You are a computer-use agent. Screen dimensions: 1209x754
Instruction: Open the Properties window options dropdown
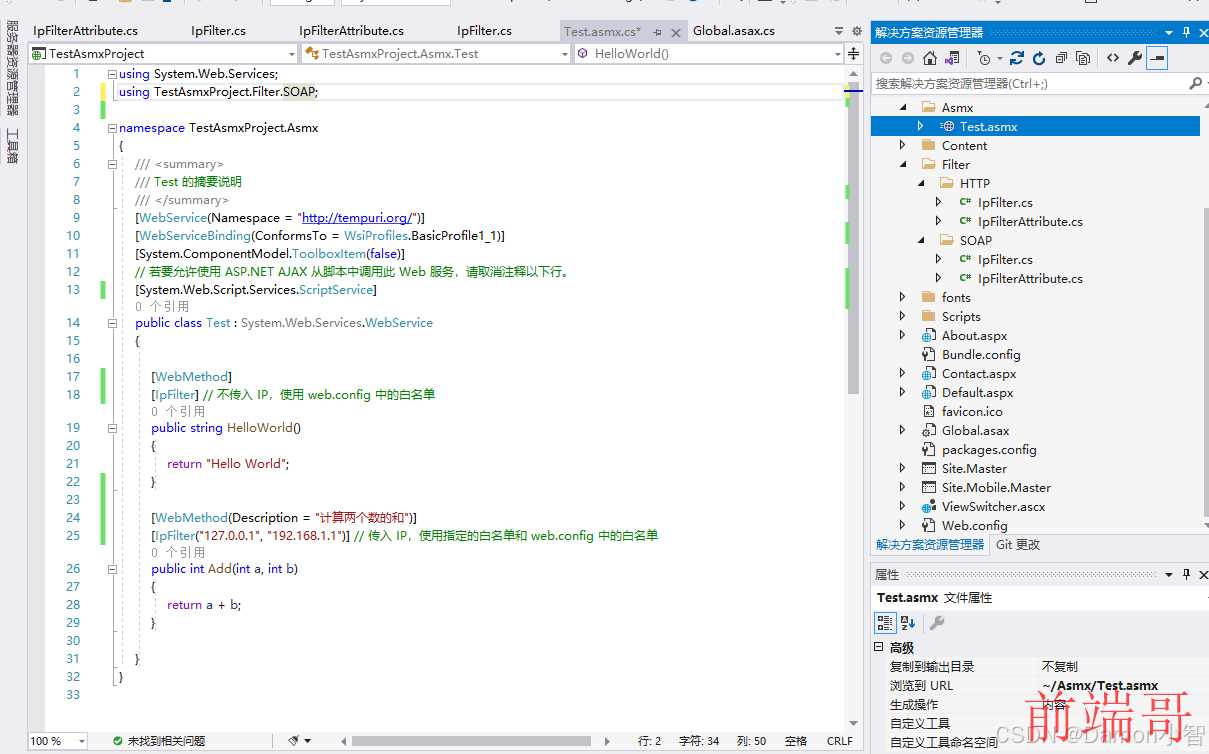1169,574
